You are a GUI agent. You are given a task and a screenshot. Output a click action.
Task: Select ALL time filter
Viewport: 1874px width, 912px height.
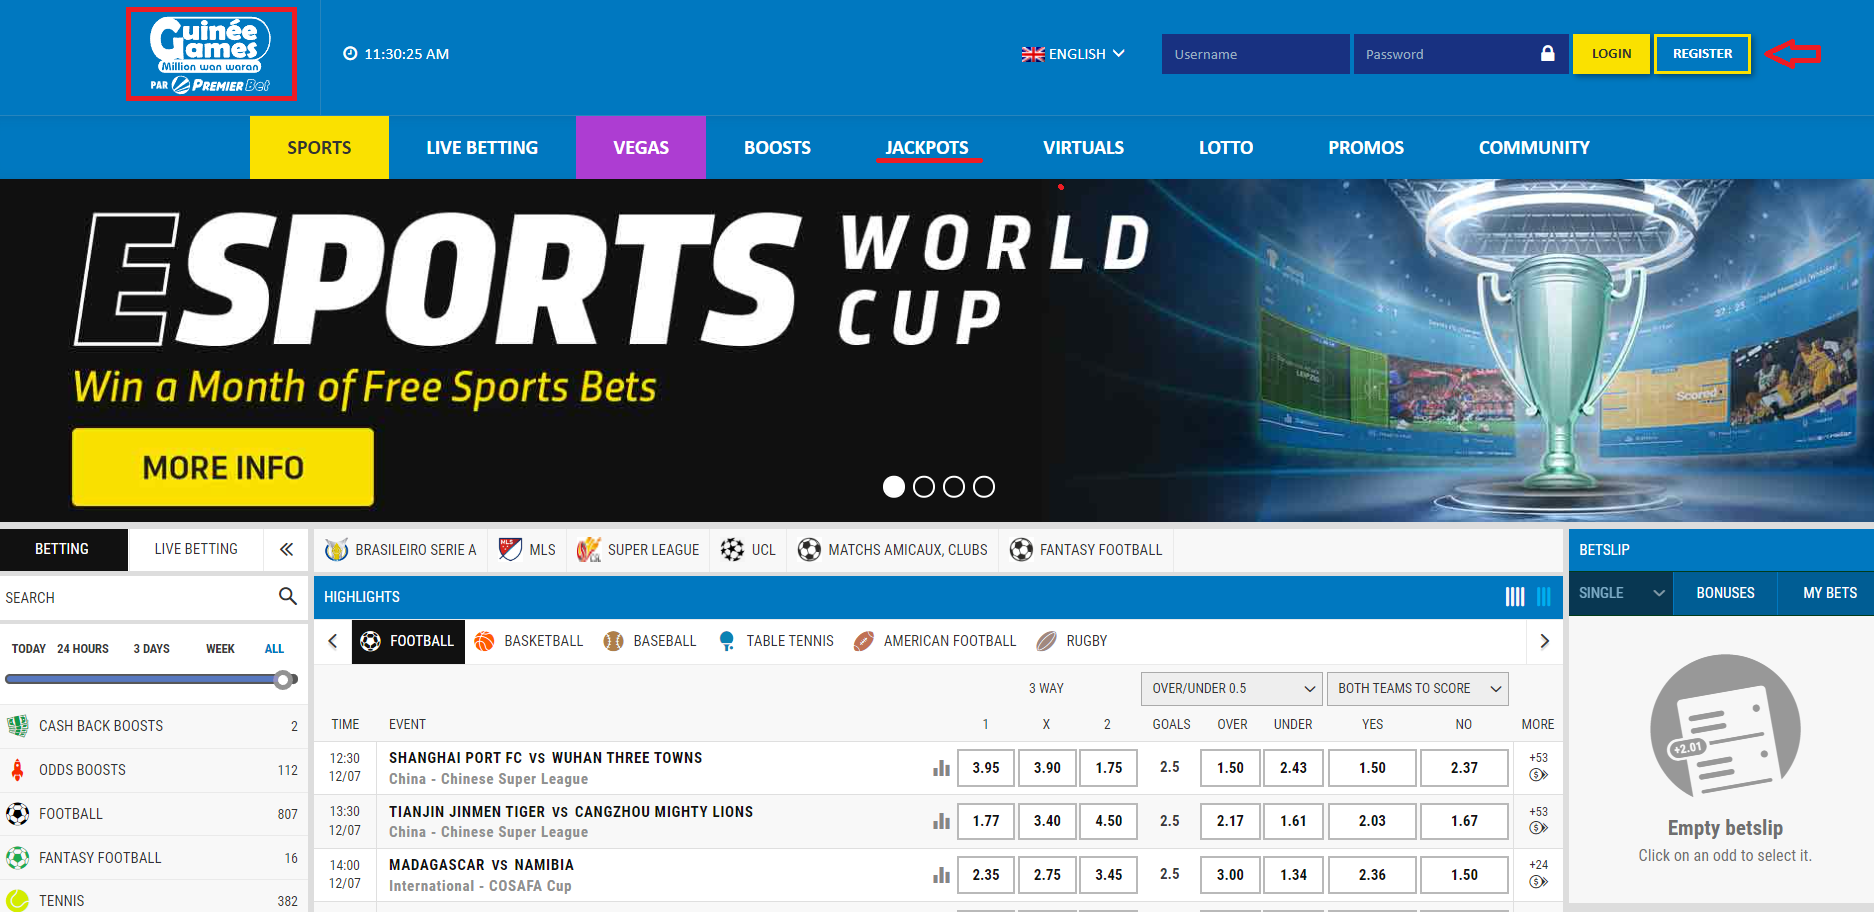click(274, 649)
